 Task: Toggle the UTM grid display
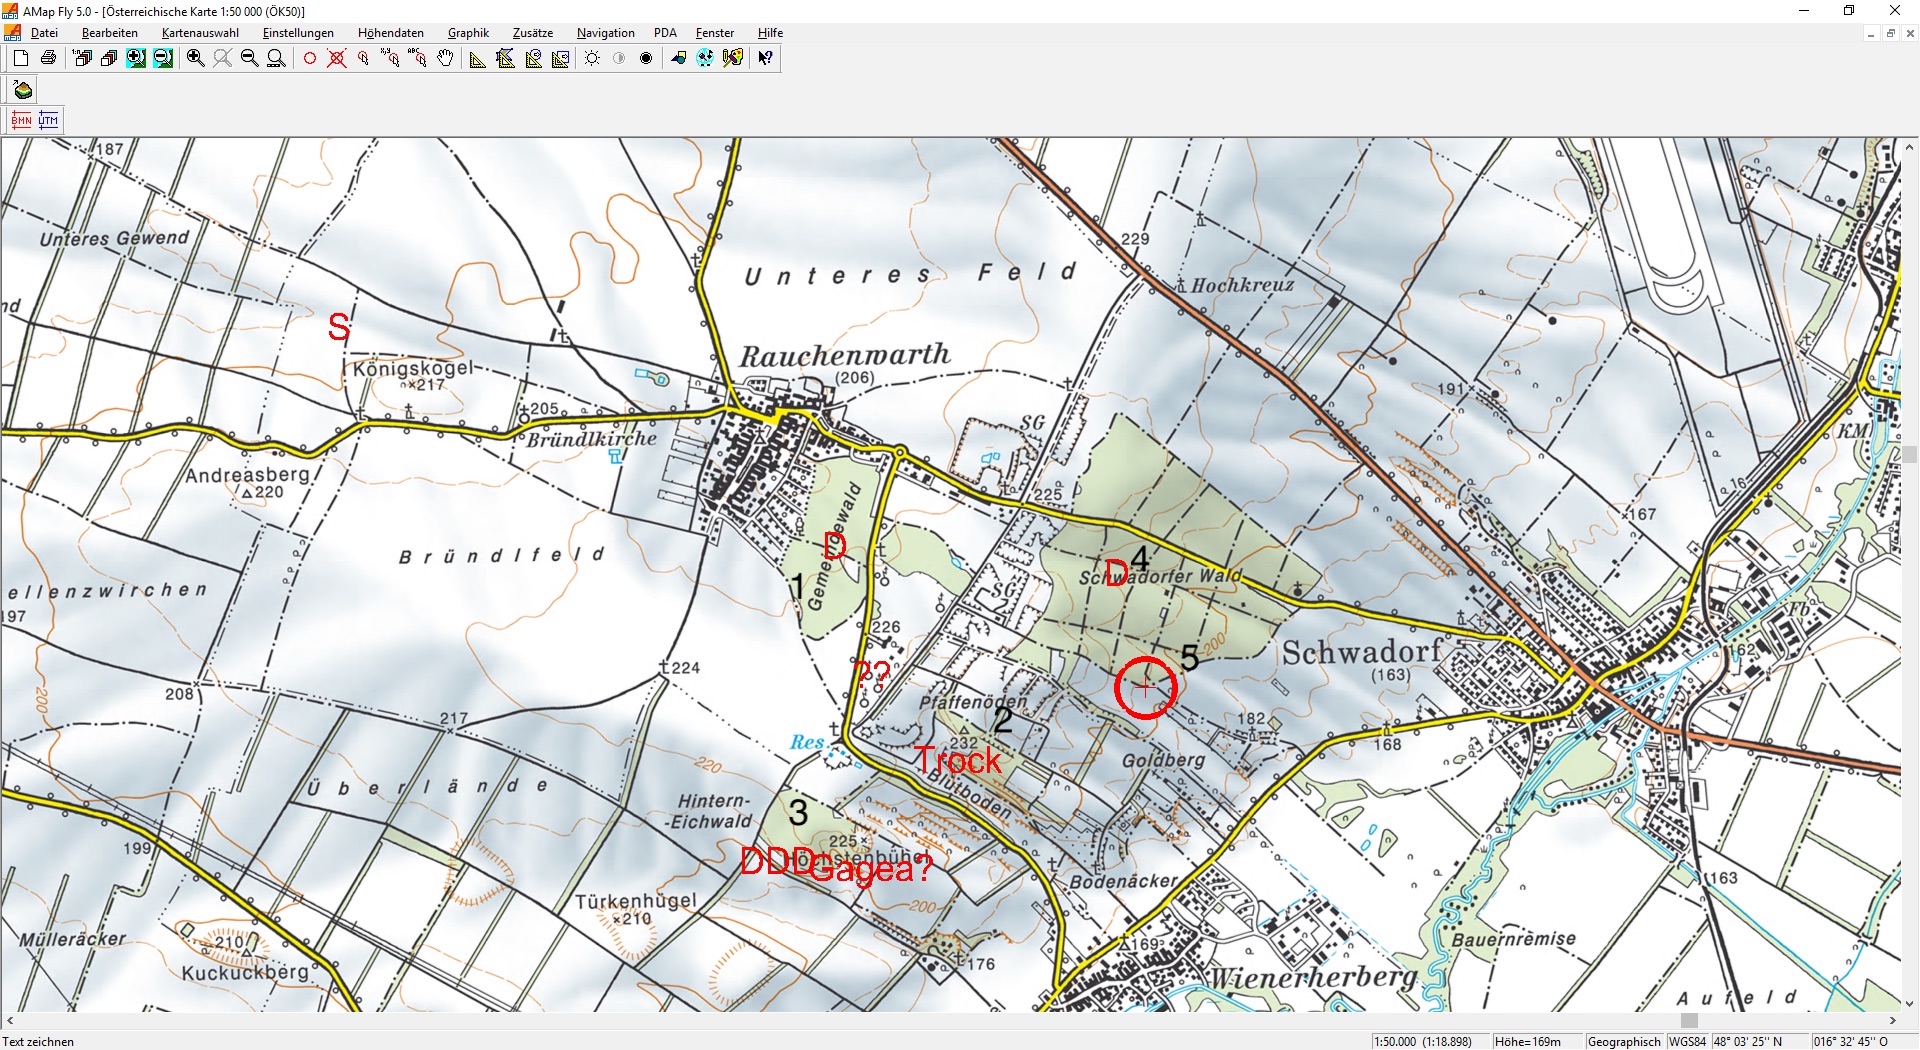pos(48,120)
